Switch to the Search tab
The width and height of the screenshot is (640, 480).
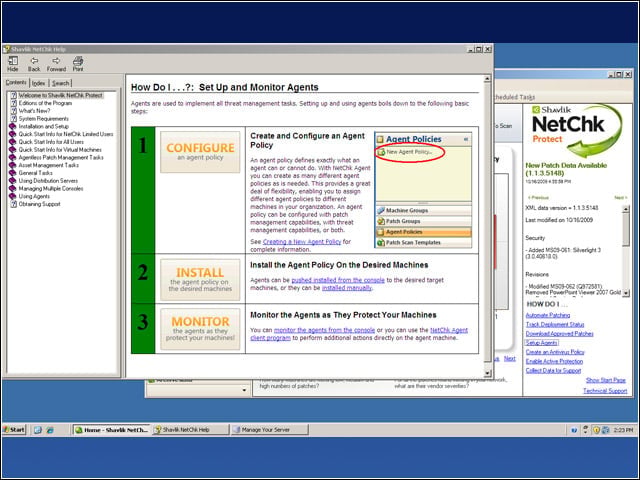pos(60,83)
